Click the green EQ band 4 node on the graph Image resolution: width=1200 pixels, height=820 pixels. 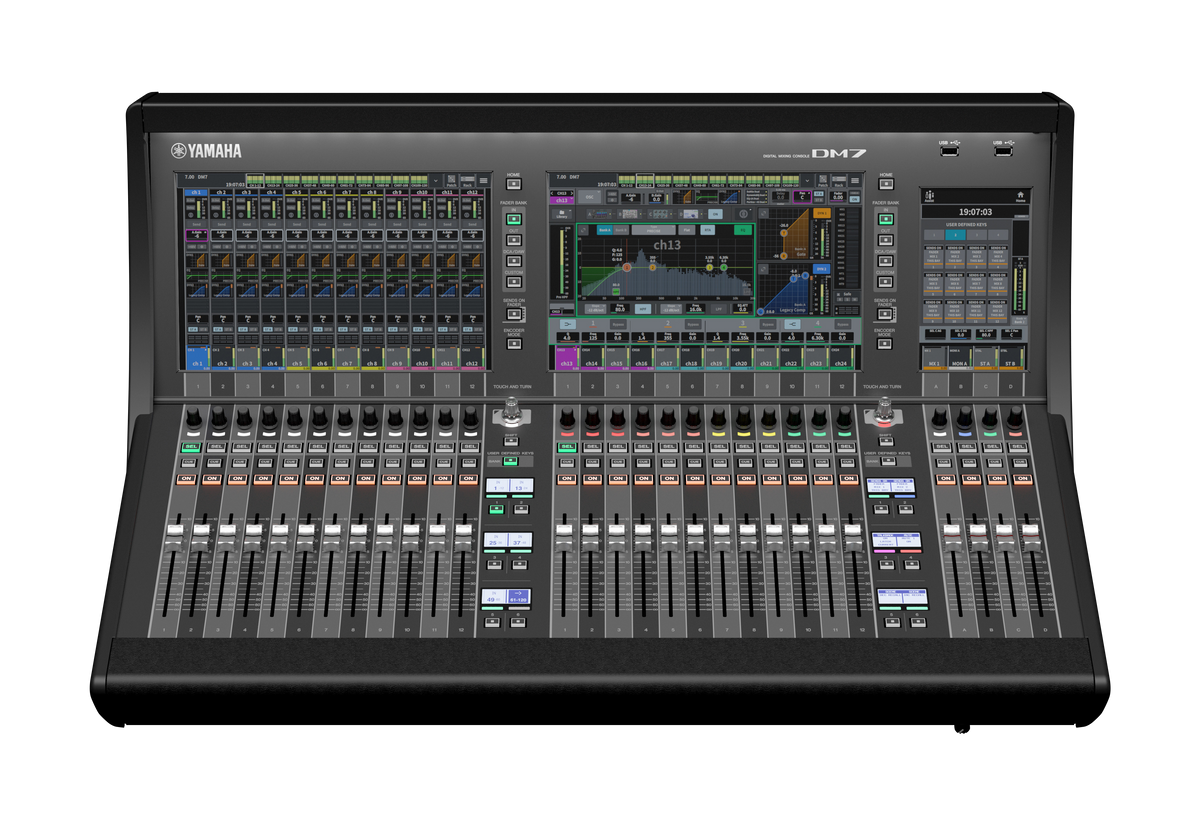click(x=724, y=268)
